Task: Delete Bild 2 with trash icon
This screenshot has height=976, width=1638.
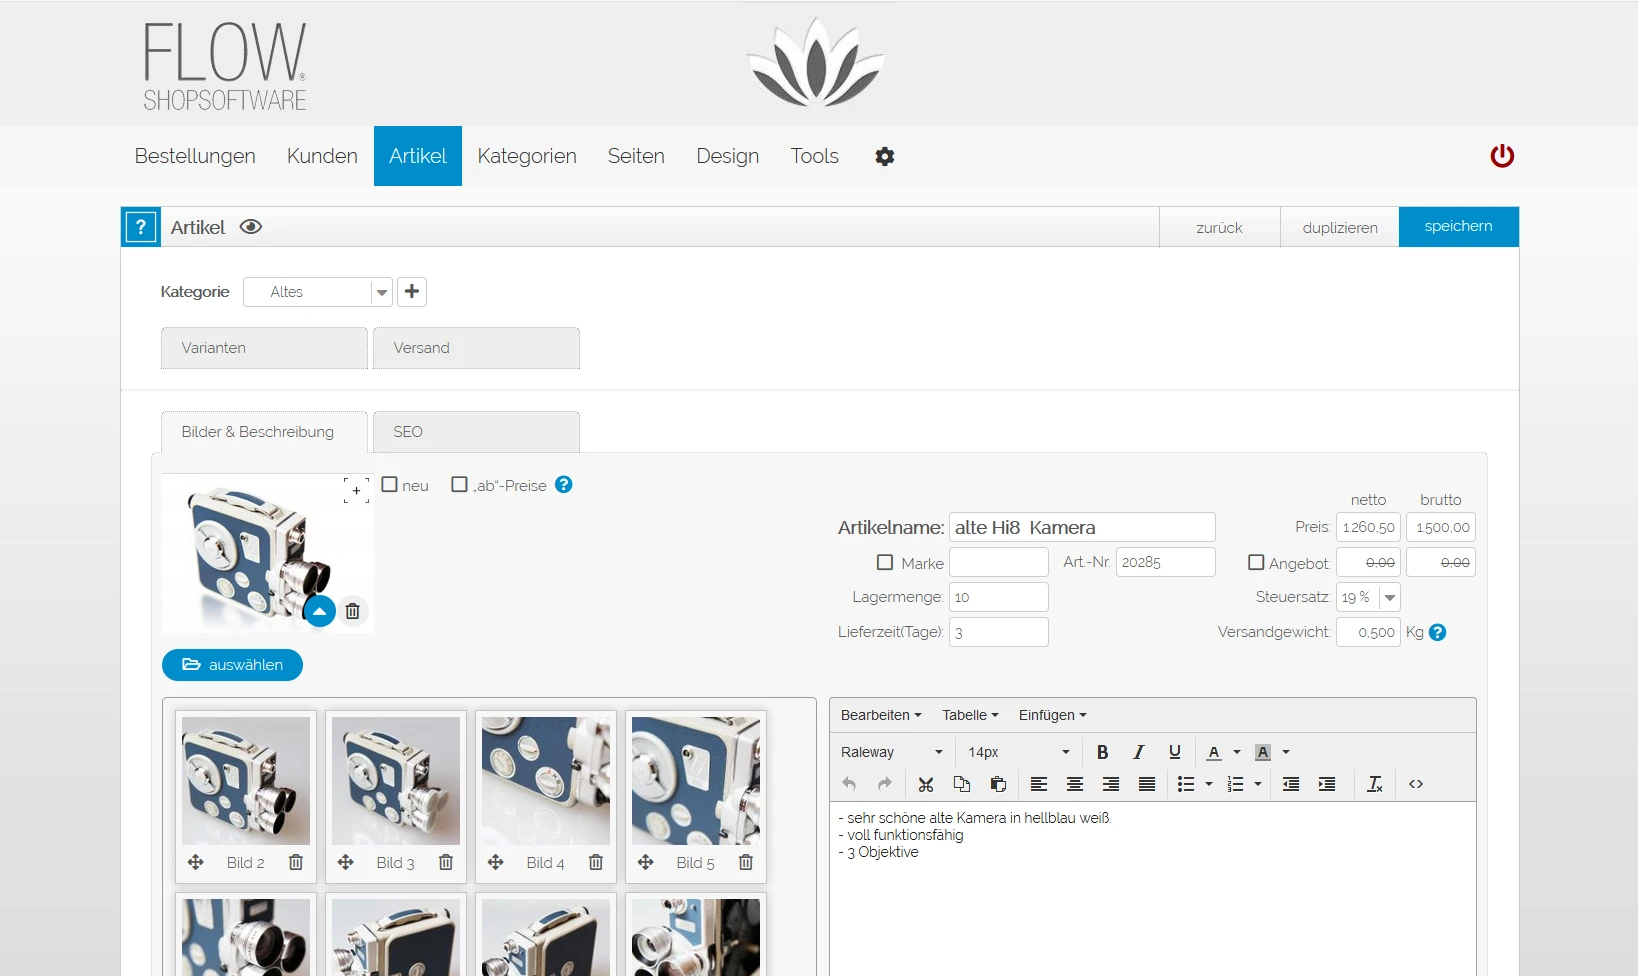Action: [x=296, y=862]
